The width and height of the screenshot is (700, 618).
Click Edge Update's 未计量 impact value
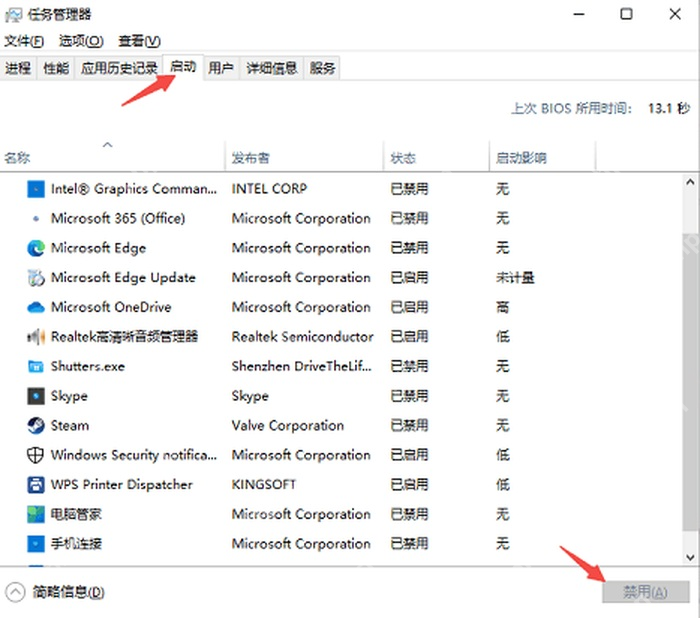click(x=515, y=278)
